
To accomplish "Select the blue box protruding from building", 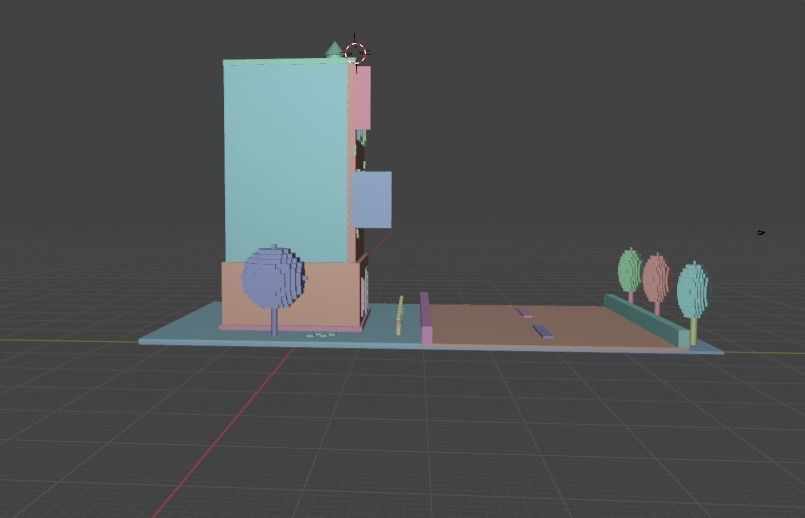I will (x=373, y=200).
